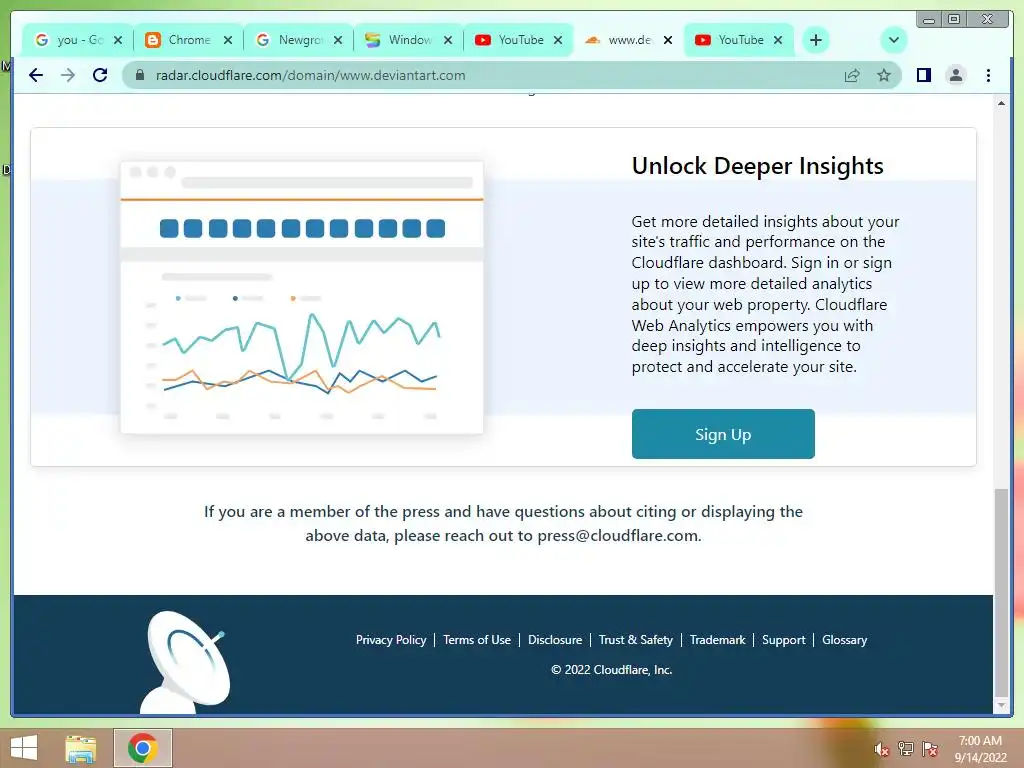The height and width of the screenshot is (768, 1024).
Task: Close the www.de Cloudflare tab
Action: (667, 40)
